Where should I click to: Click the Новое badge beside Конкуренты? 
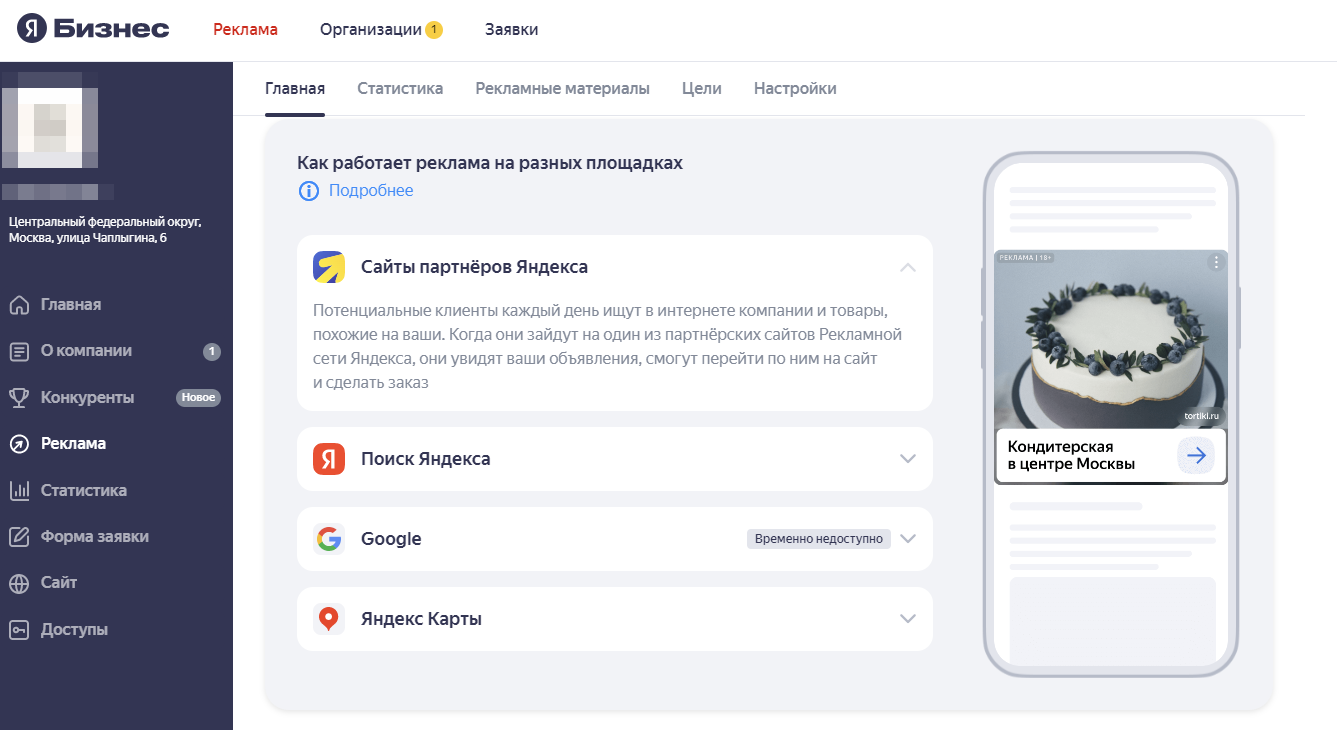coord(198,398)
